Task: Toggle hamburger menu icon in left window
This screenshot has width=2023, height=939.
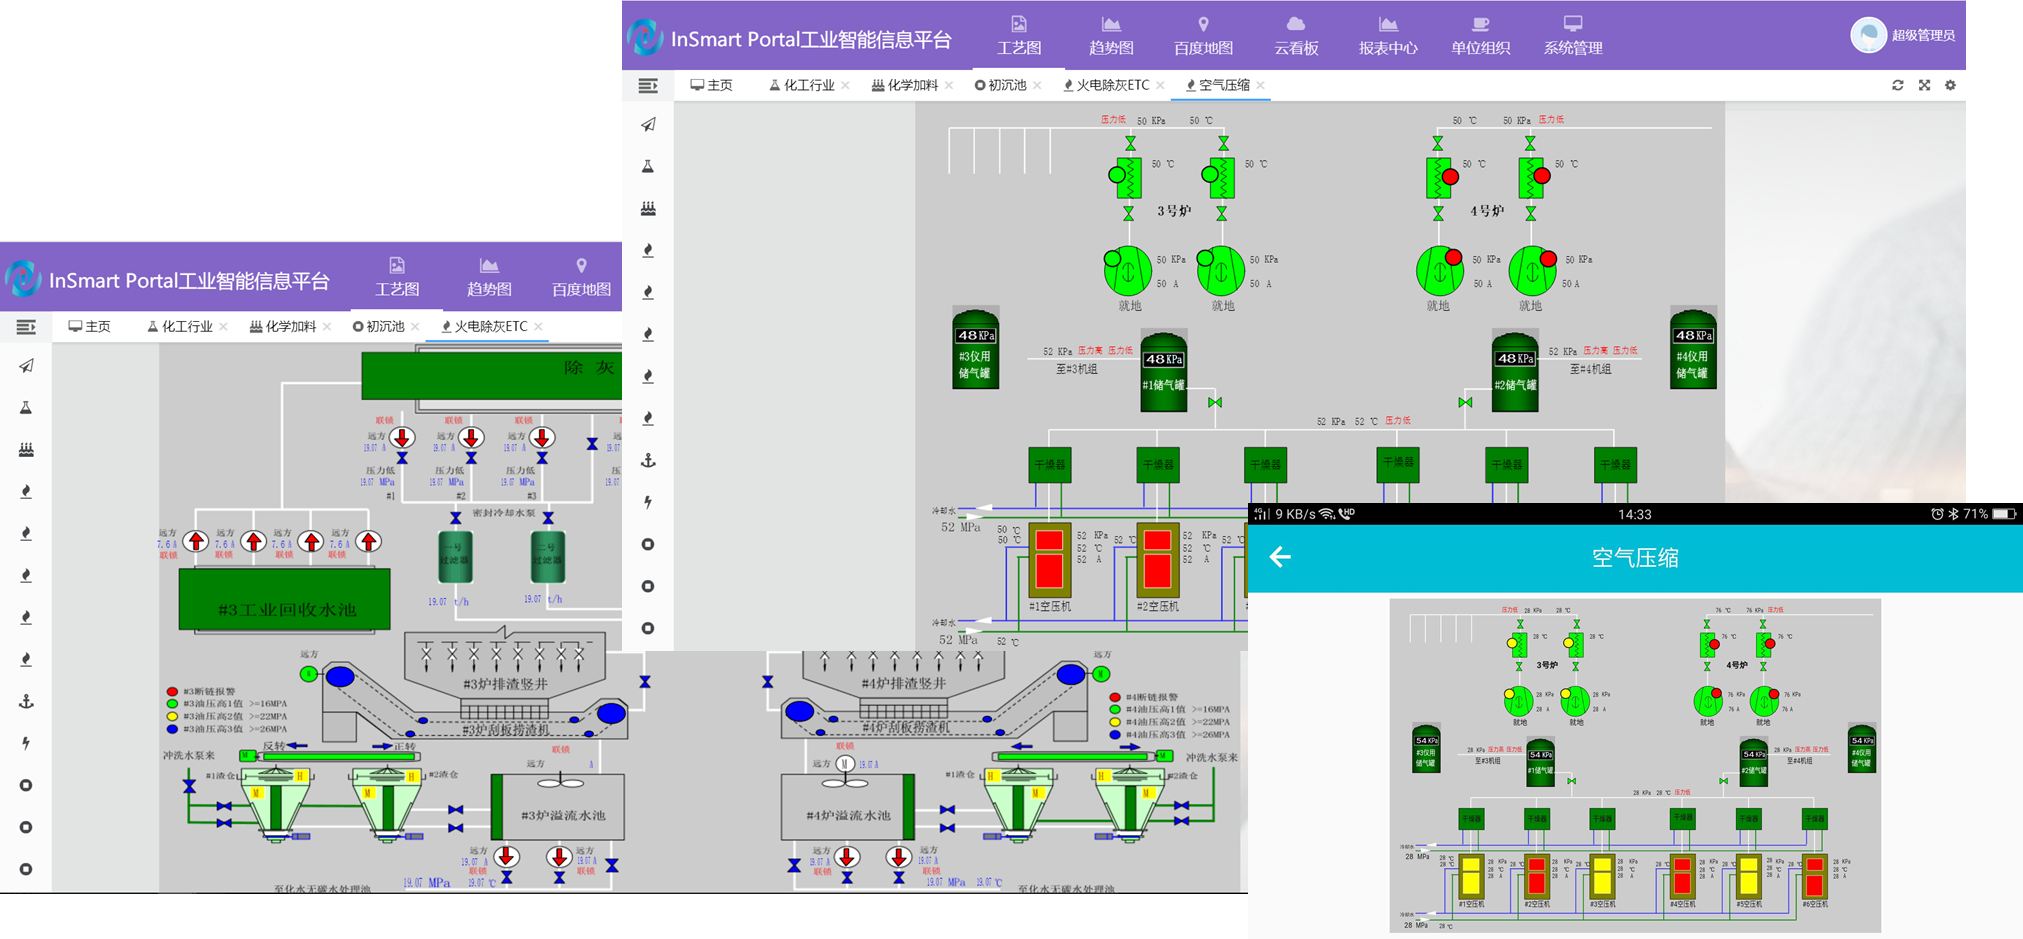Action: [x=26, y=327]
